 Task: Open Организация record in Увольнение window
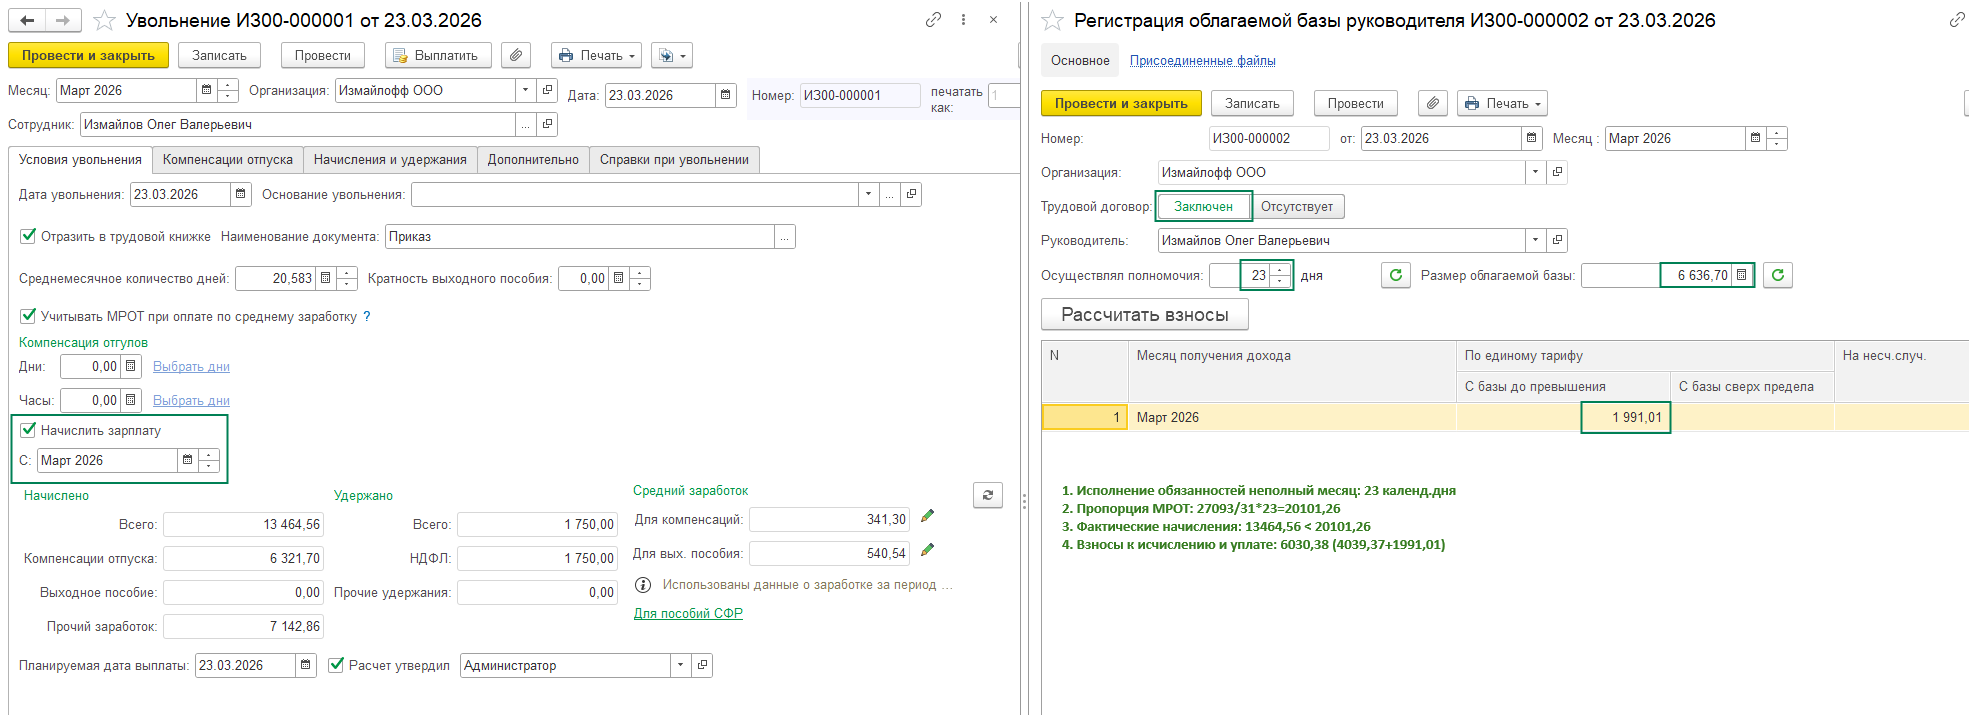click(547, 90)
